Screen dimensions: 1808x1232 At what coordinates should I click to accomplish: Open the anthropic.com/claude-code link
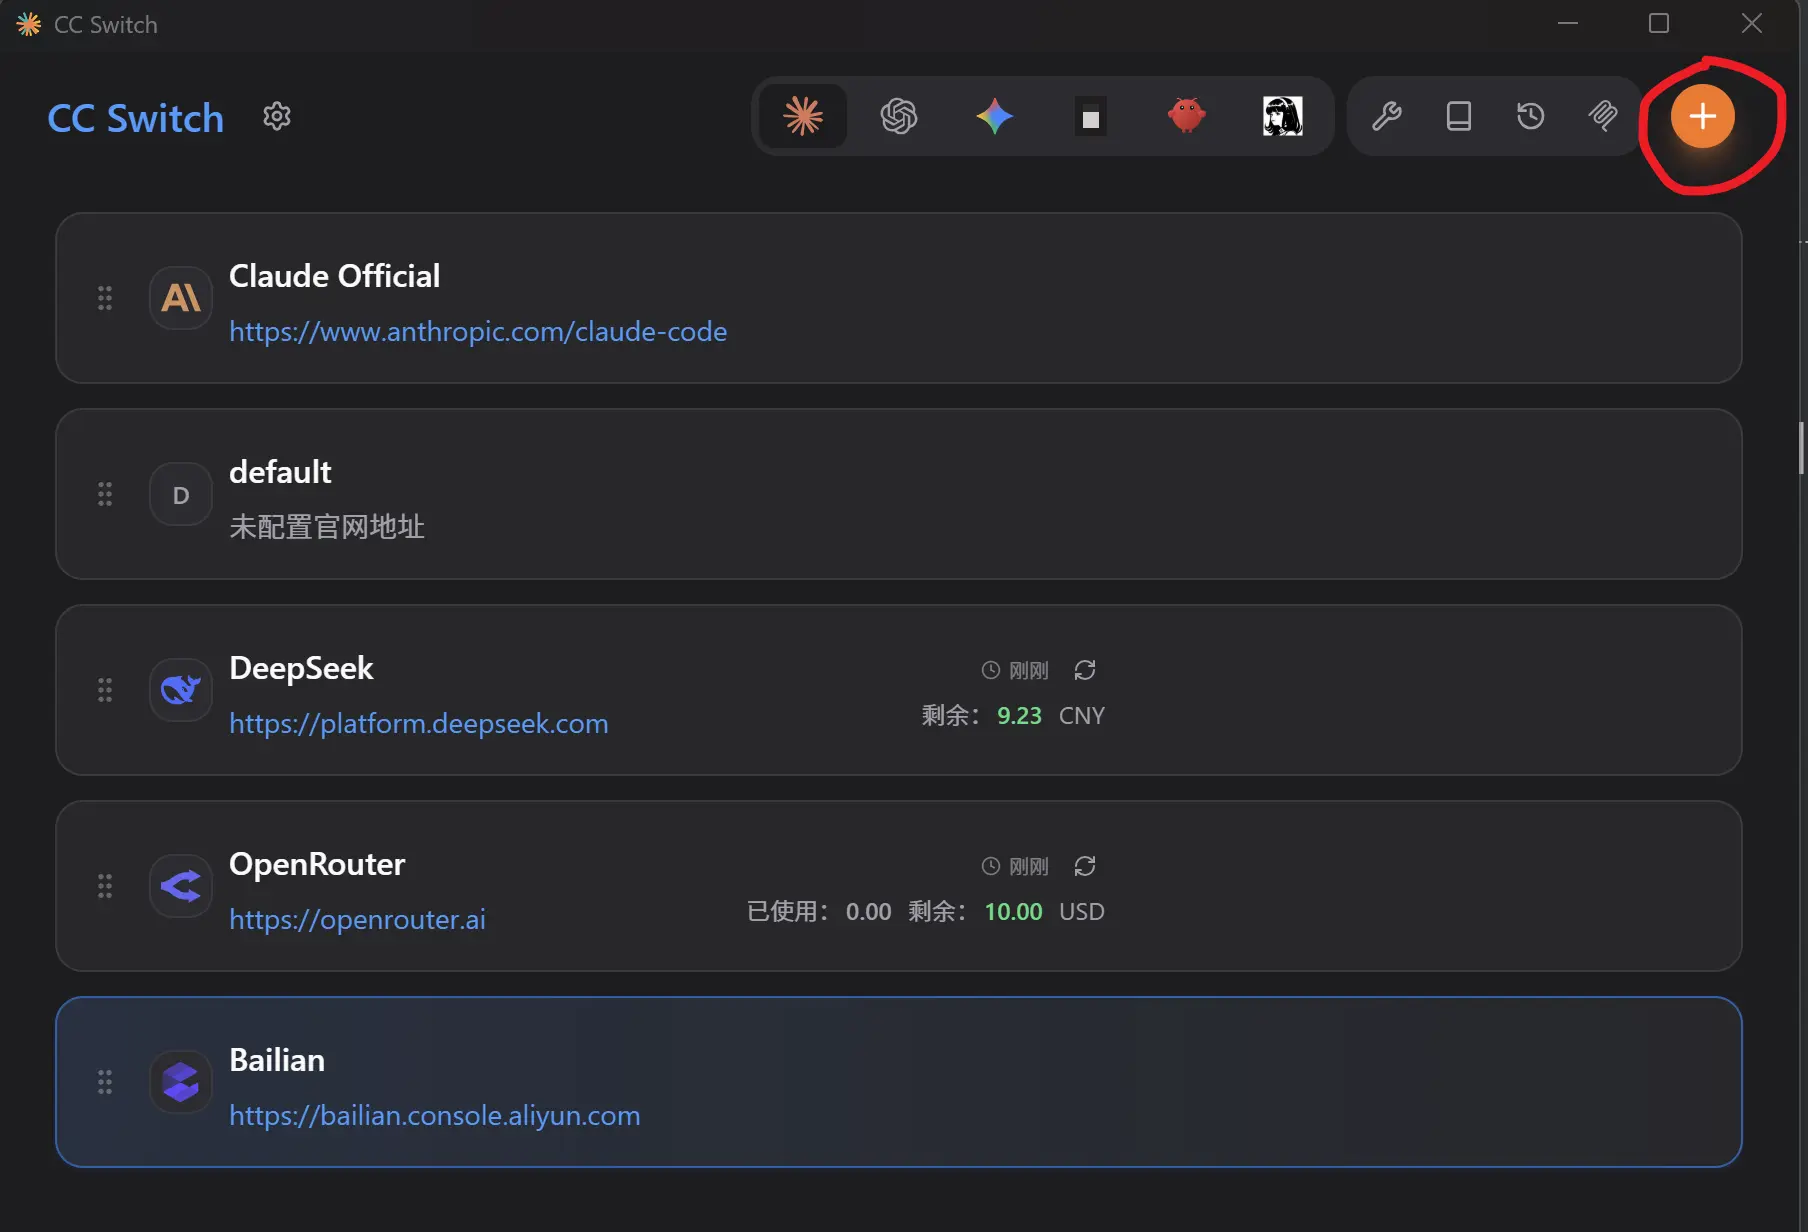[x=478, y=331]
